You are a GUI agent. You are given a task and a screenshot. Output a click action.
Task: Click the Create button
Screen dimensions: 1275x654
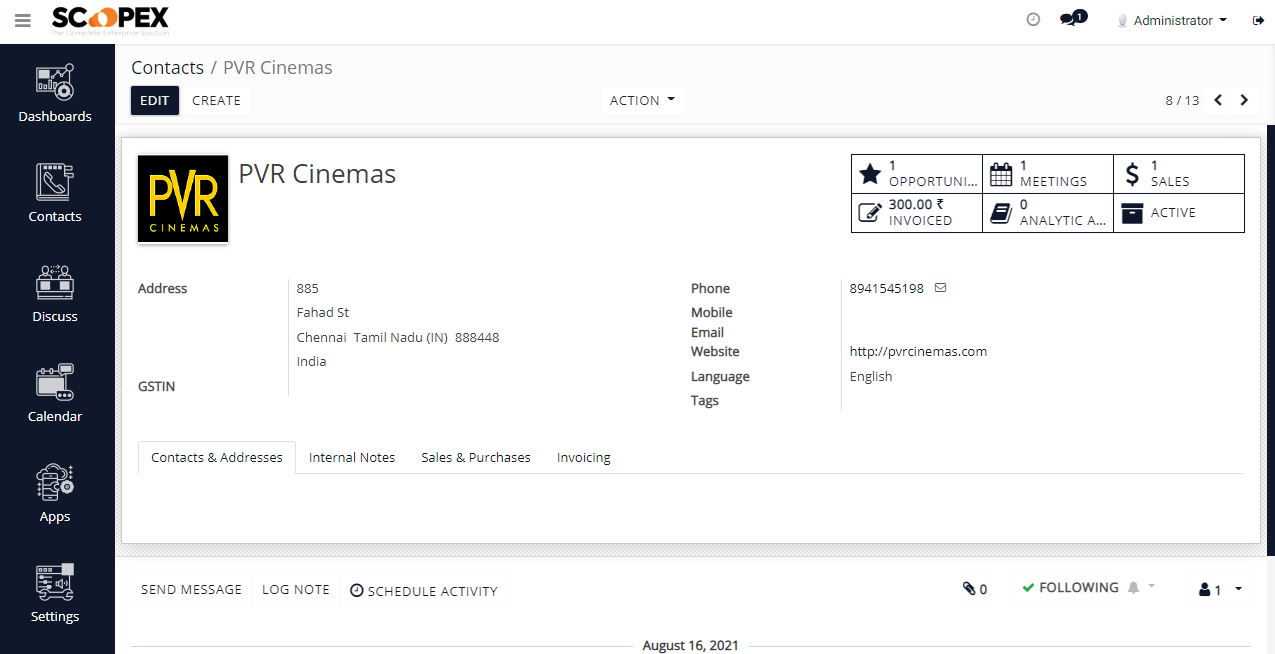tap(216, 100)
